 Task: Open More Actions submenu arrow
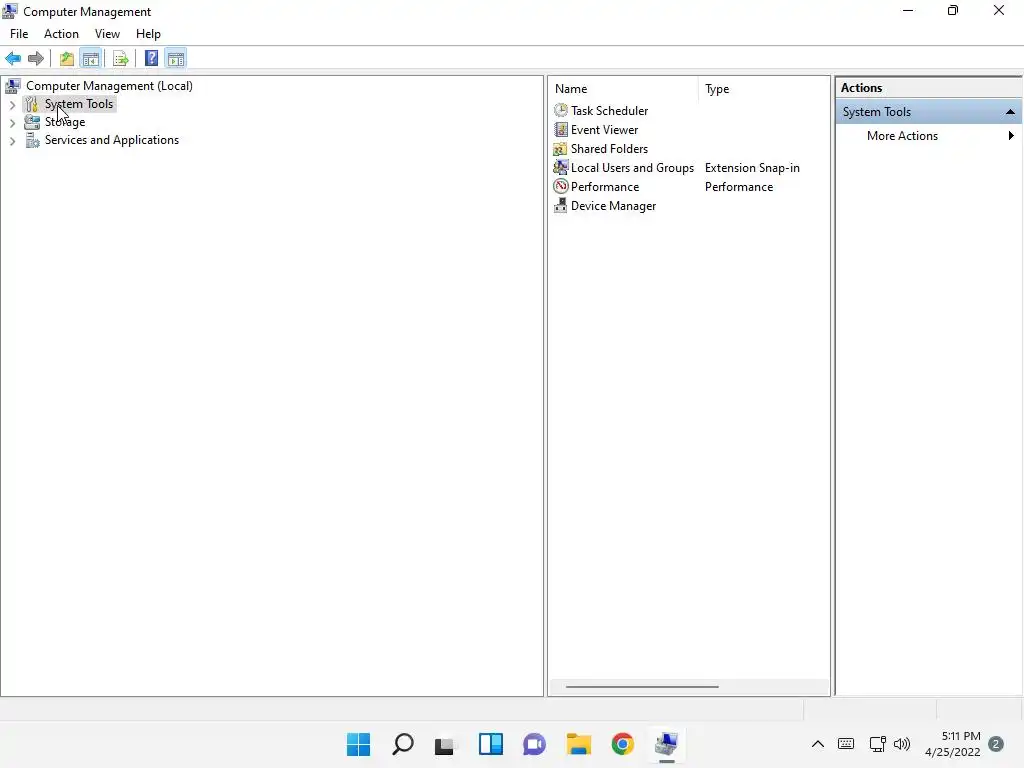point(1011,136)
